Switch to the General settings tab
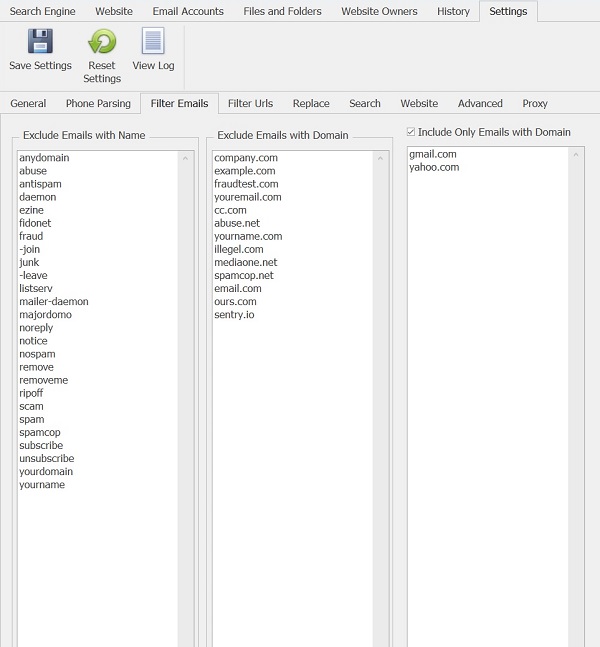The height and width of the screenshot is (647, 600). (28, 103)
